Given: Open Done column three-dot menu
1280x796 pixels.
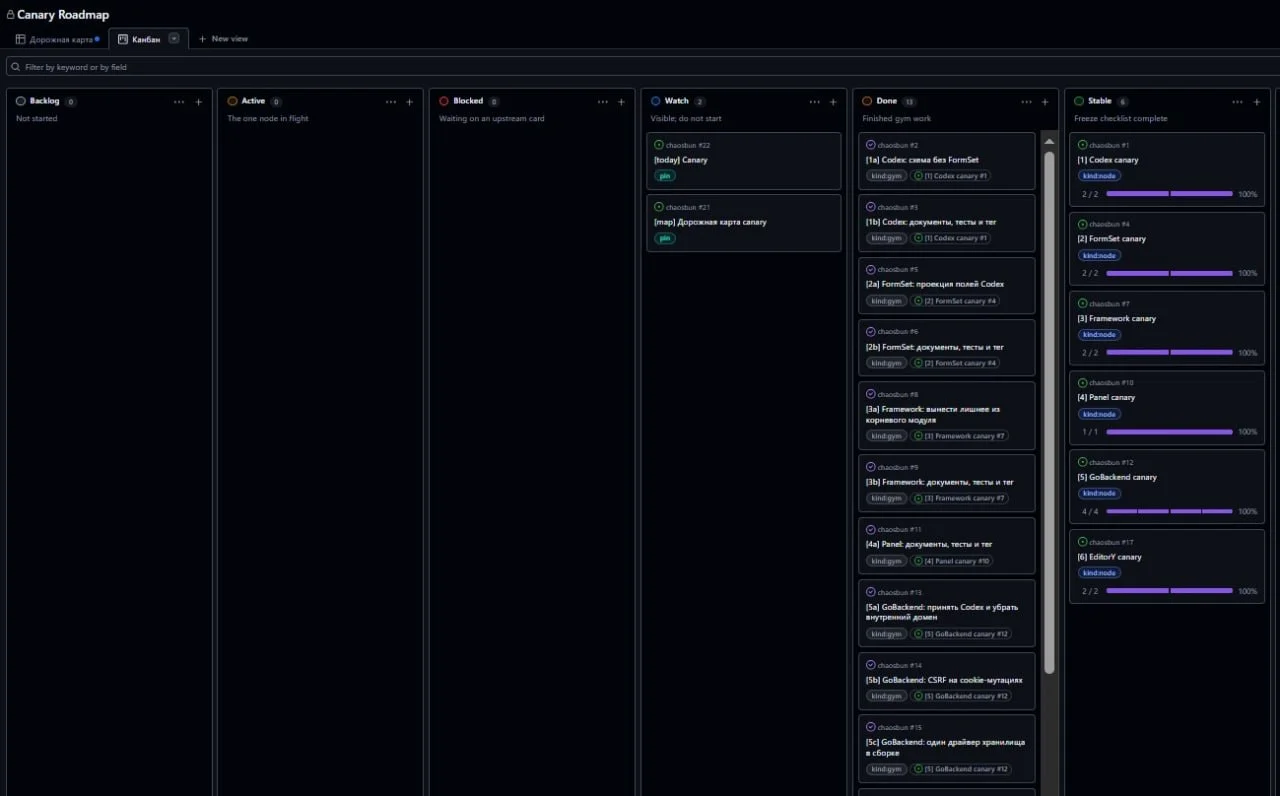Looking at the screenshot, I should click(x=1027, y=101).
